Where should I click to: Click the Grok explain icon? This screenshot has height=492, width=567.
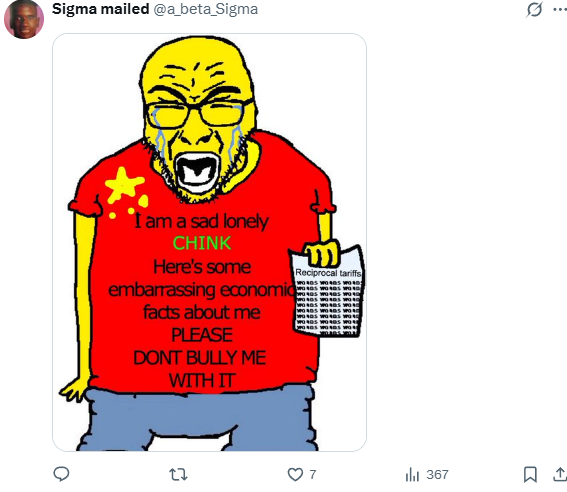(x=534, y=9)
